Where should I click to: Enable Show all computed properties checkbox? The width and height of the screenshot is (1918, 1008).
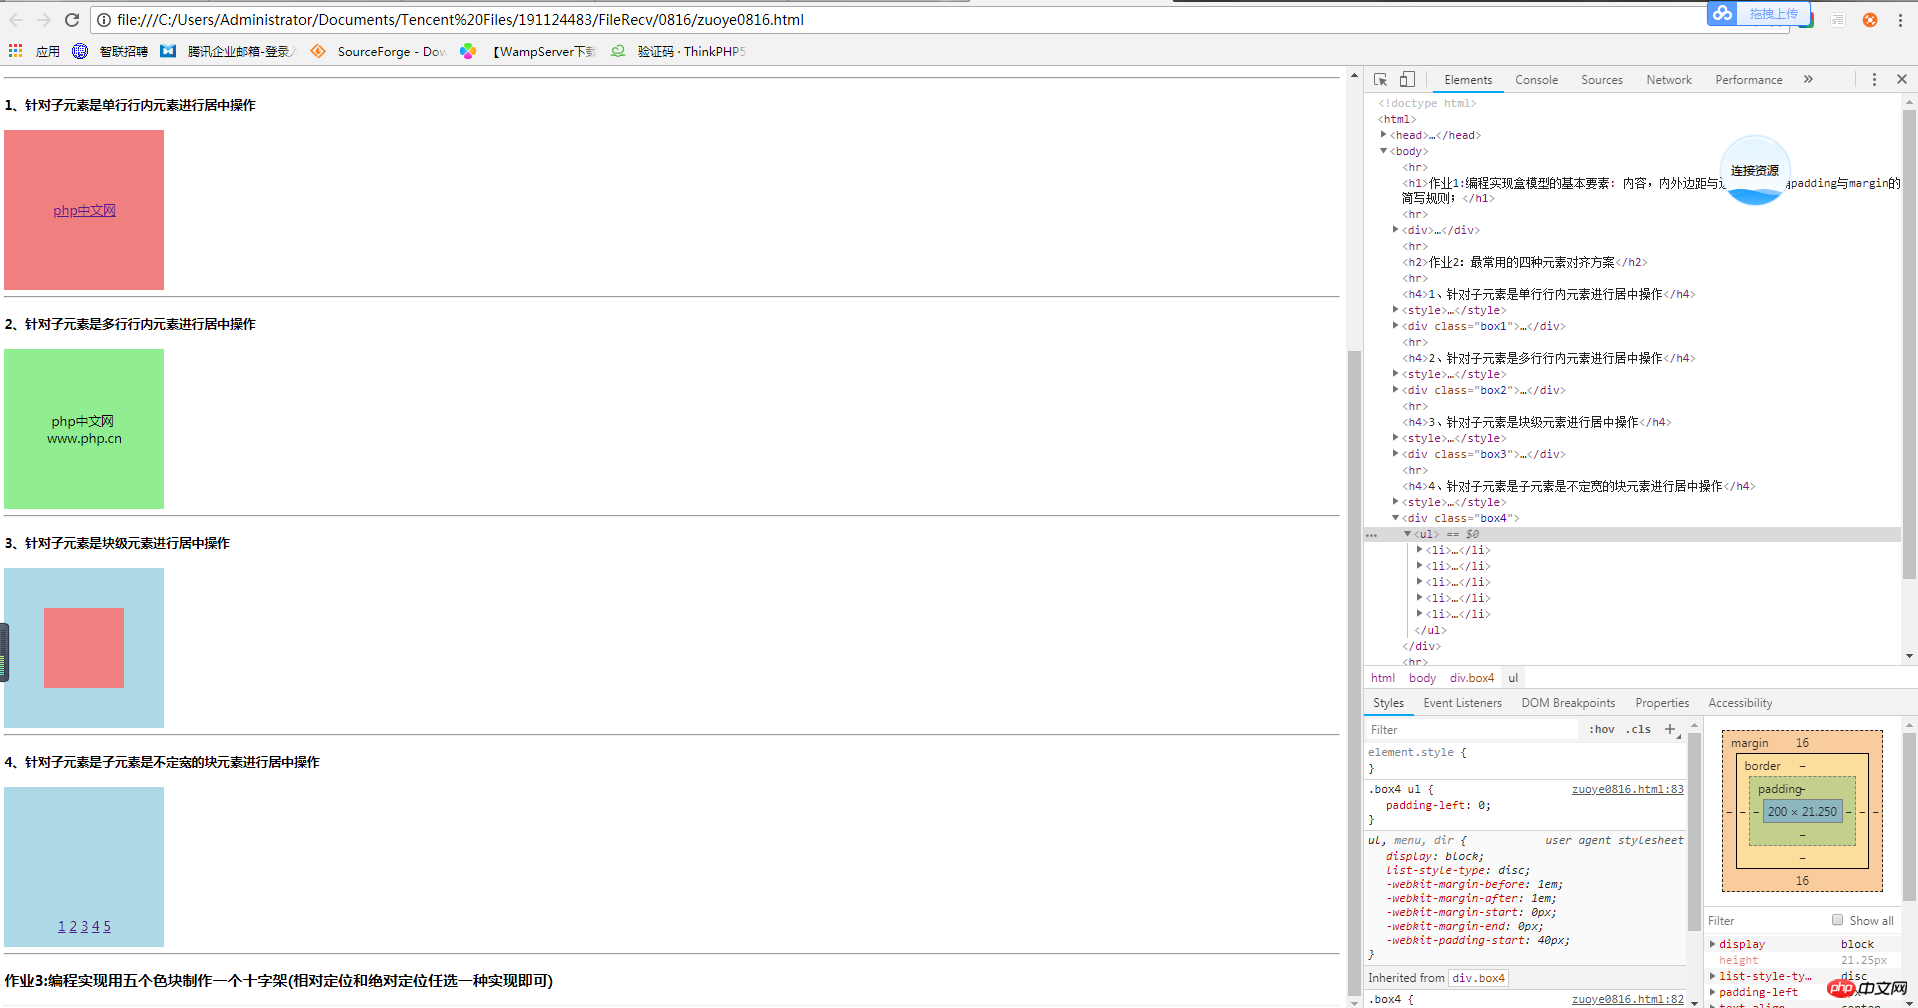tap(1837, 920)
